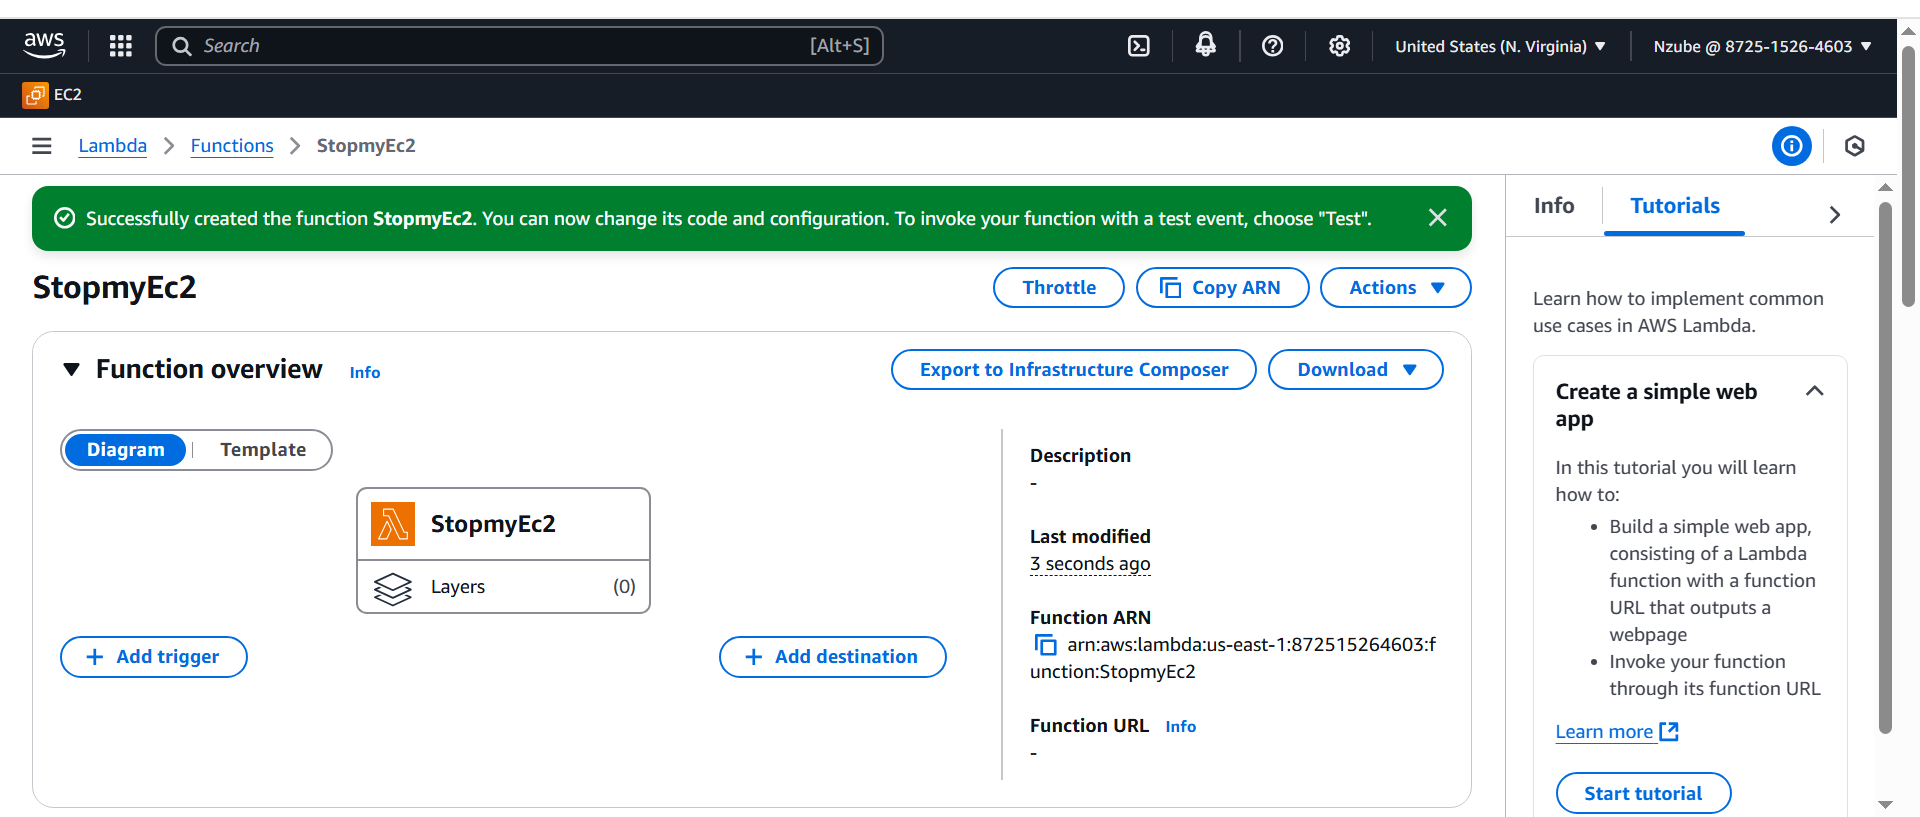Open the Download dropdown
Viewport: 1920px width, 817px height.
tap(1355, 370)
